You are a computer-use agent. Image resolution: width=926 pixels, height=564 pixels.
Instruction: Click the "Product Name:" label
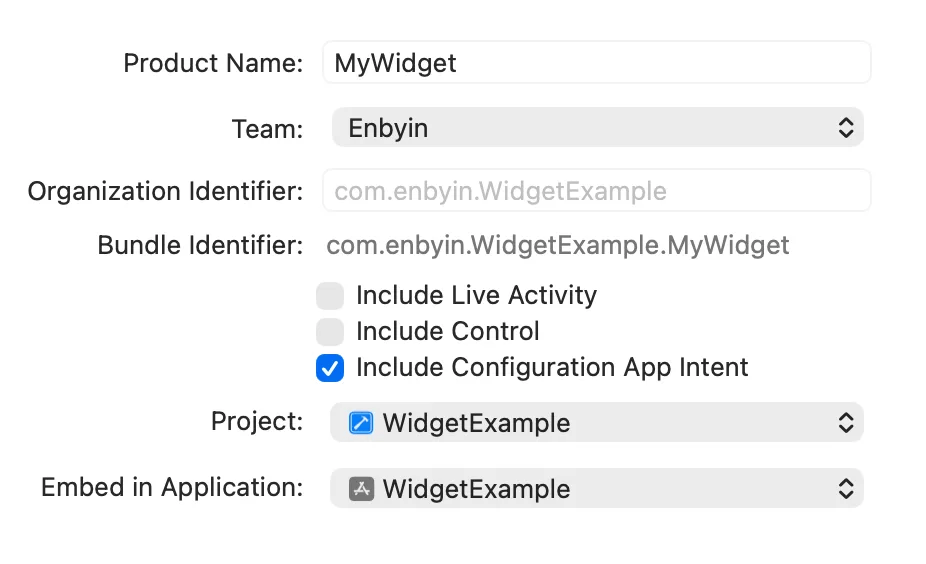click(x=212, y=64)
